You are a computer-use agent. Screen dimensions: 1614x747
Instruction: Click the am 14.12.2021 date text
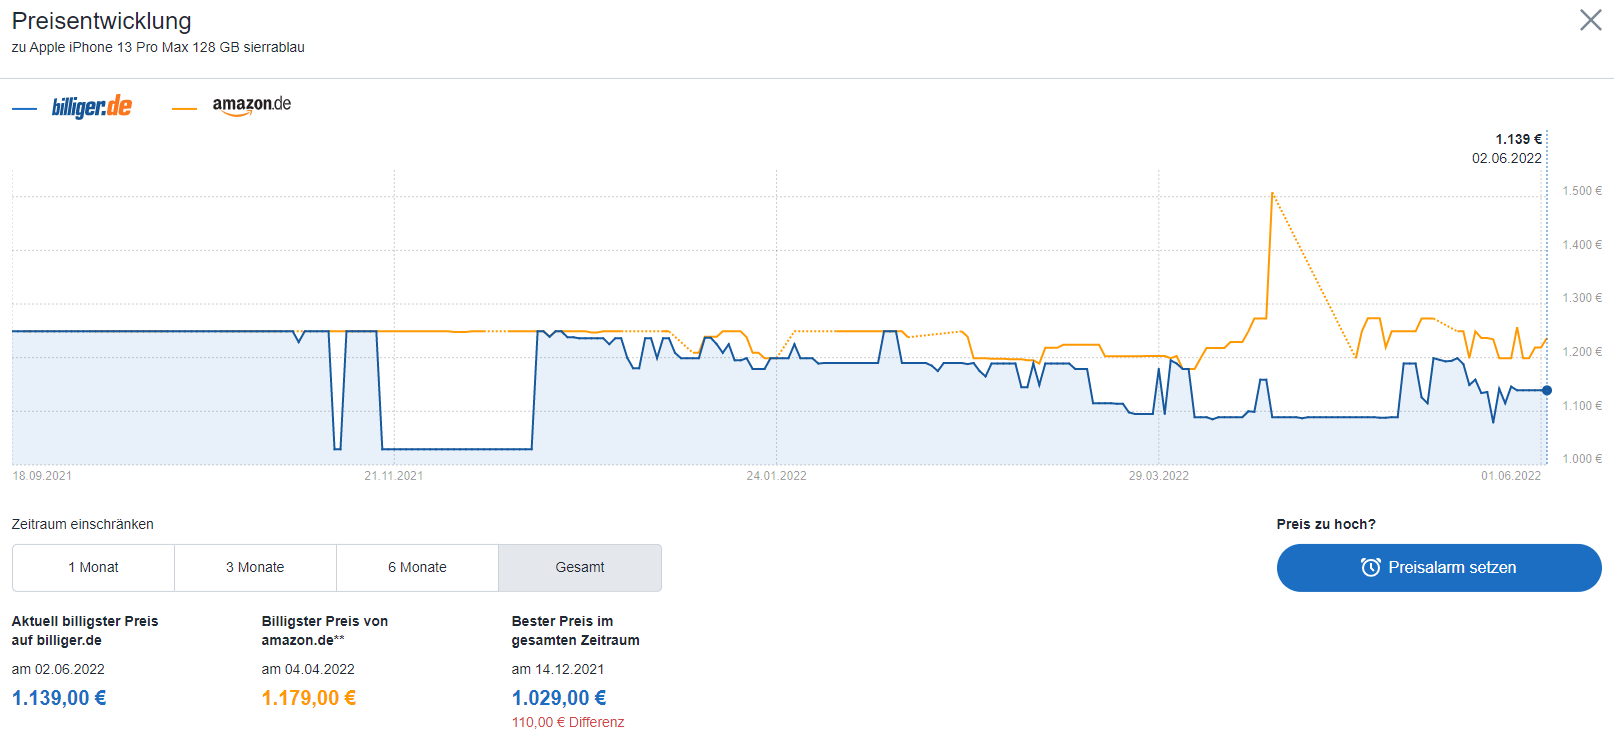click(558, 669)
